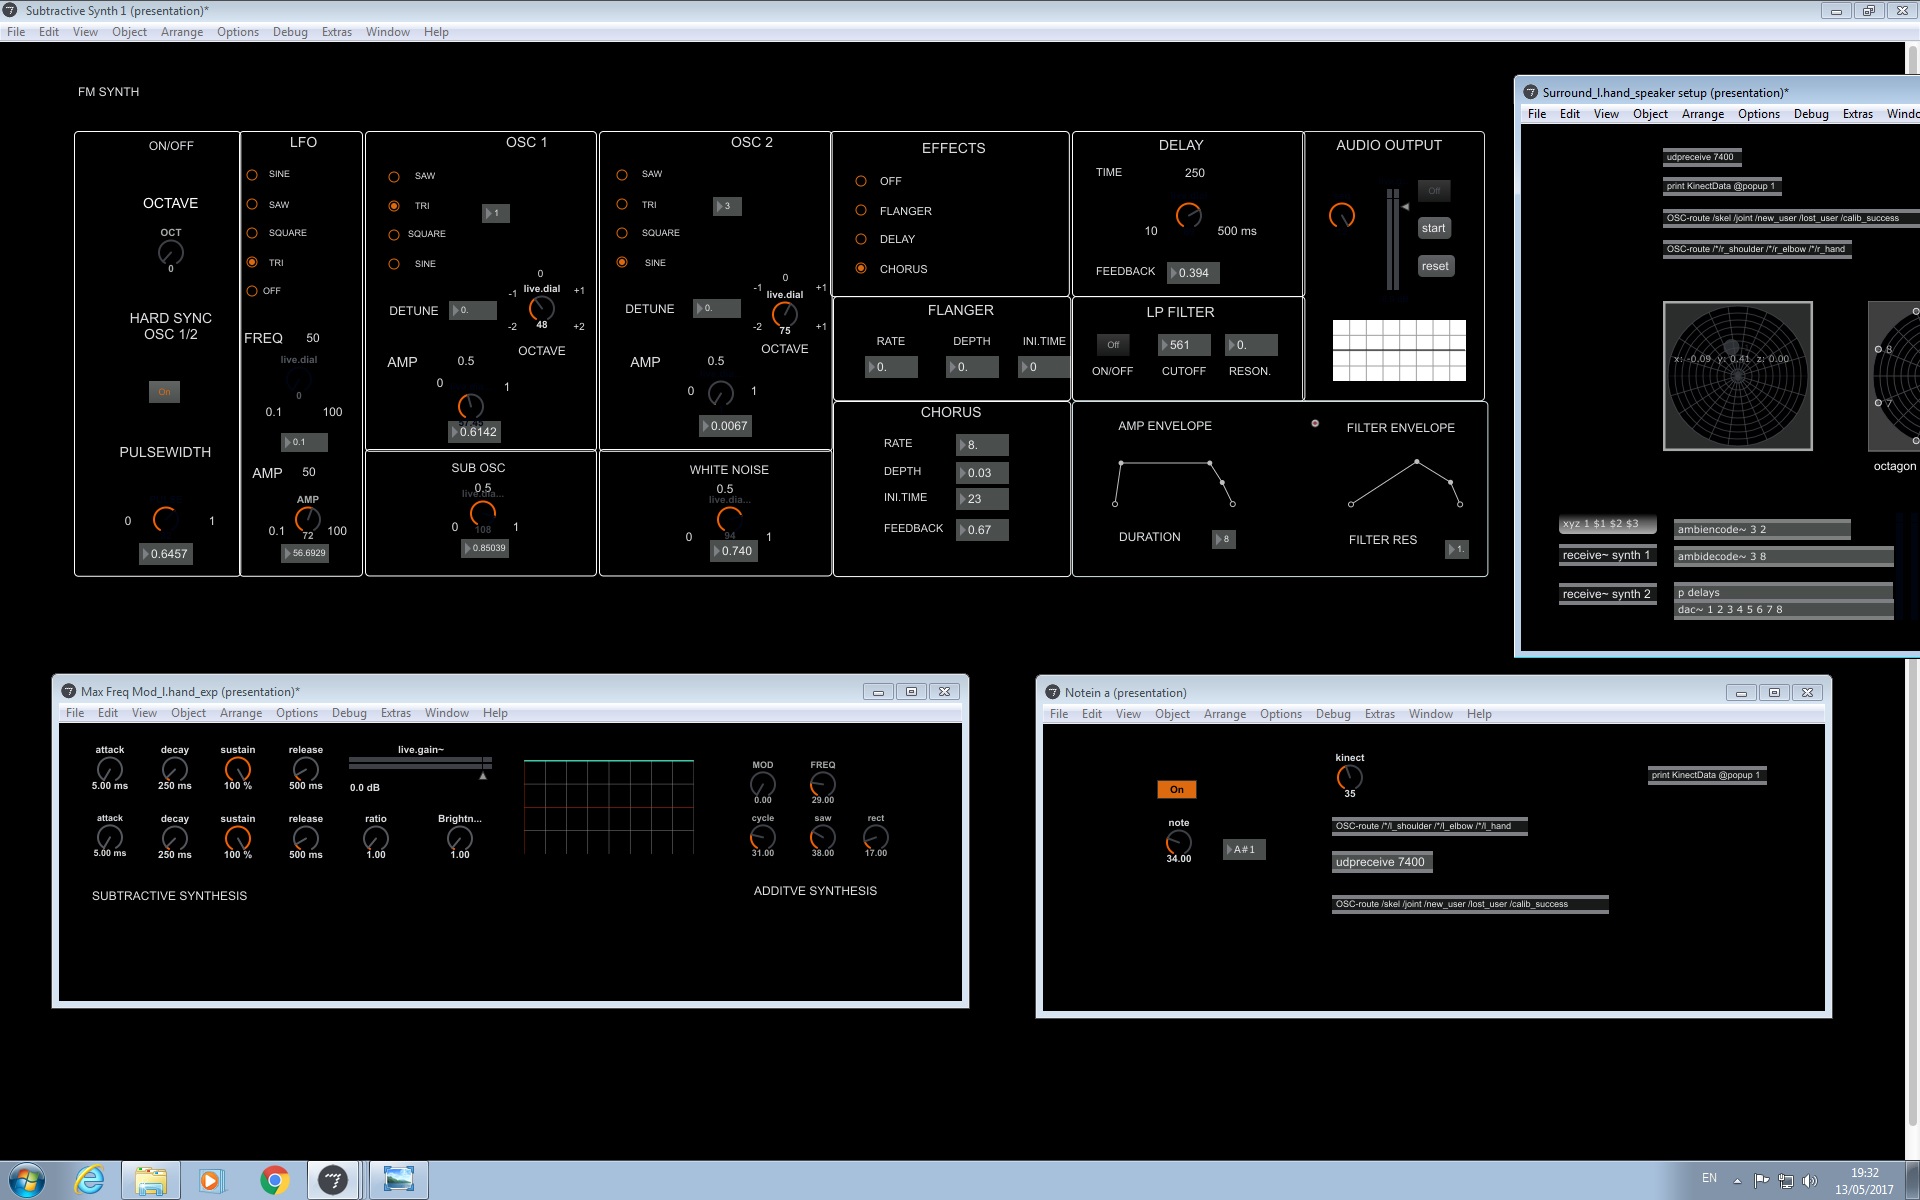
Task: Click the White Noise amplitude dial
Action: pyautogui.click(x=729, y=519)
